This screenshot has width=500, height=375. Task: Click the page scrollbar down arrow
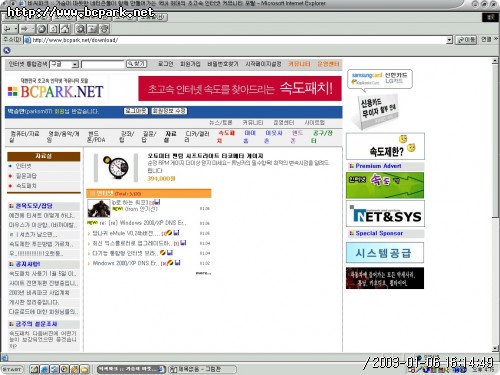[x=495, y=348]
